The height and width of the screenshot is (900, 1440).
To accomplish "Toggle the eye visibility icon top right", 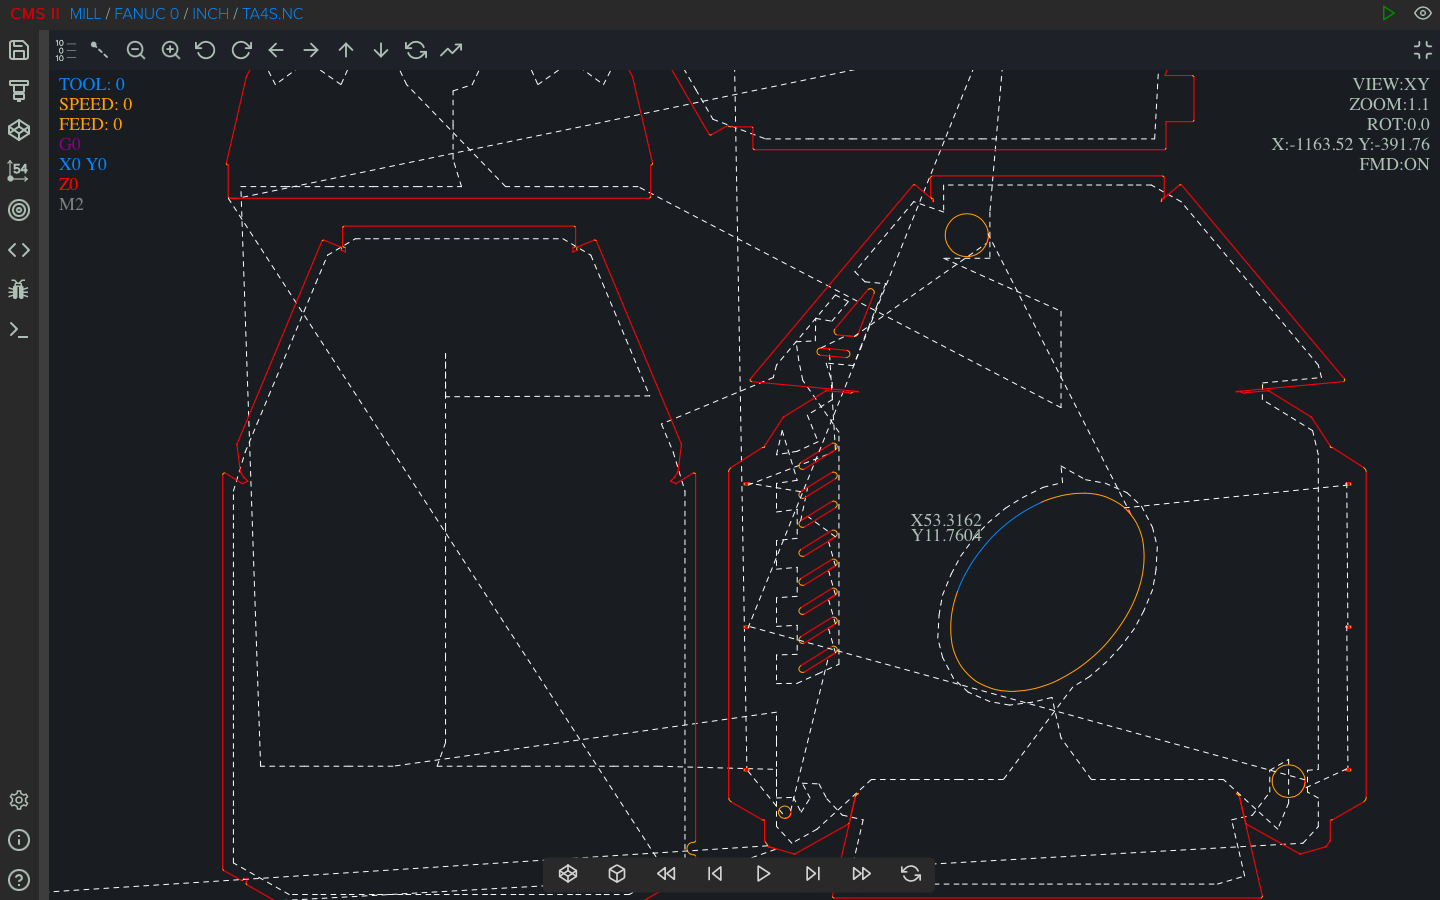I will pyautogui.click(x=1423, y=13).
